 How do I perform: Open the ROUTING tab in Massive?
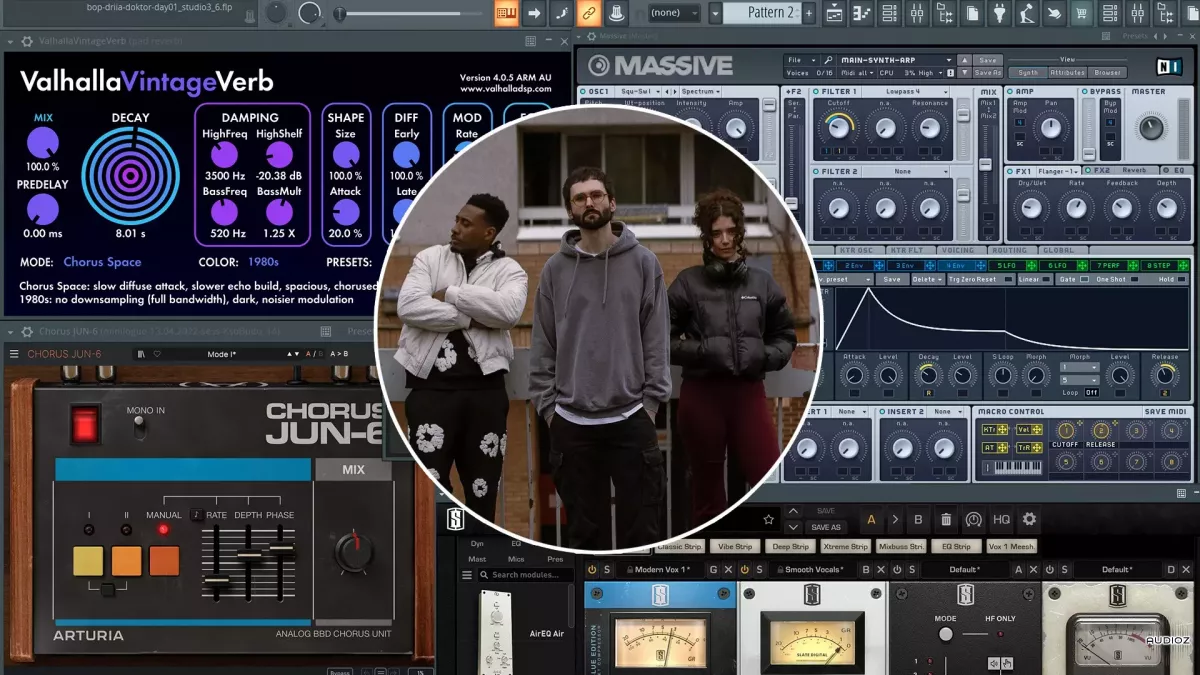[x=1010, y=251]
